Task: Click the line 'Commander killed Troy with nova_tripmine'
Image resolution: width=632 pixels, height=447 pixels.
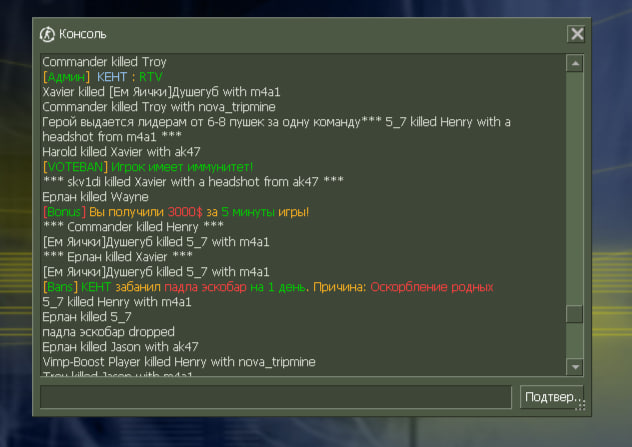Action: [x=159, y=107]
